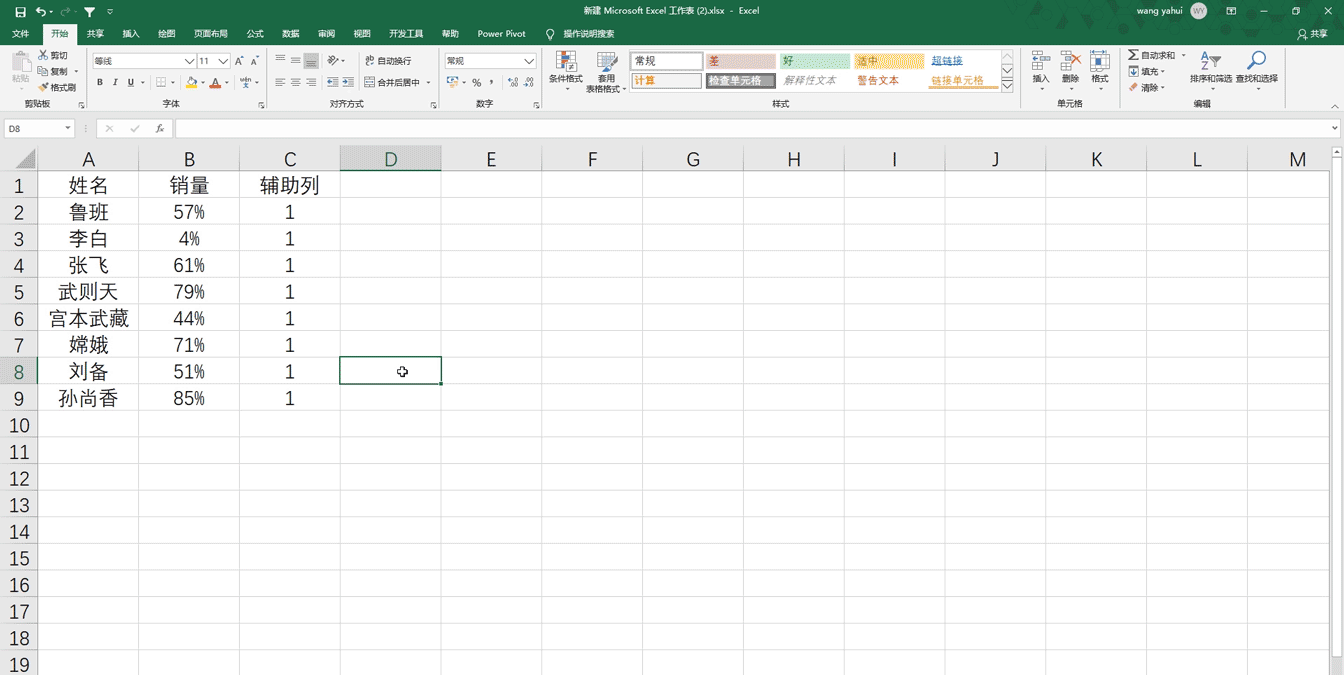Click the Save icon in quick access toolbar
1344x675 pixels.
(x=20, y=11)
